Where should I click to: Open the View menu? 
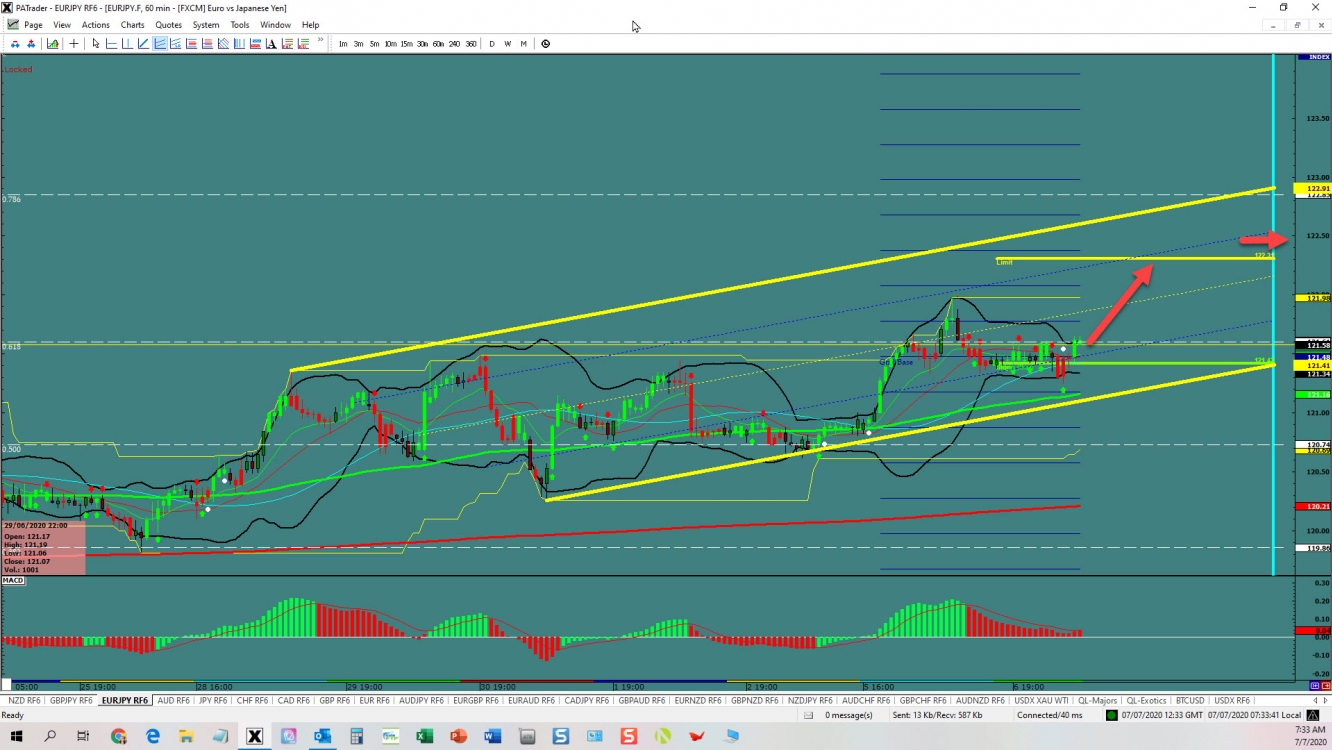[62, 25]
